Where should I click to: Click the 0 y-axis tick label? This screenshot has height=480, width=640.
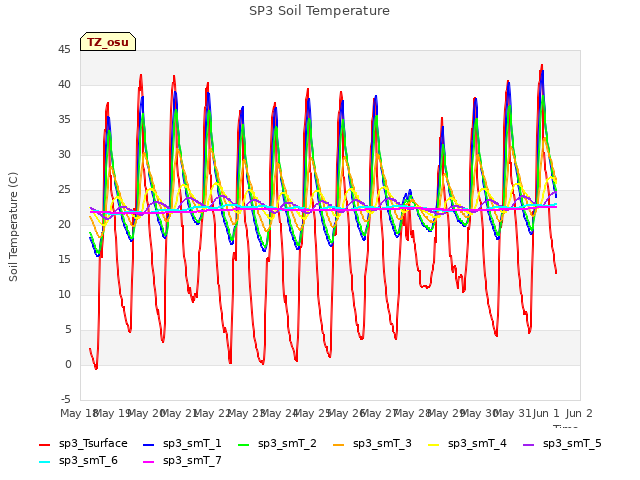point(68,364)
